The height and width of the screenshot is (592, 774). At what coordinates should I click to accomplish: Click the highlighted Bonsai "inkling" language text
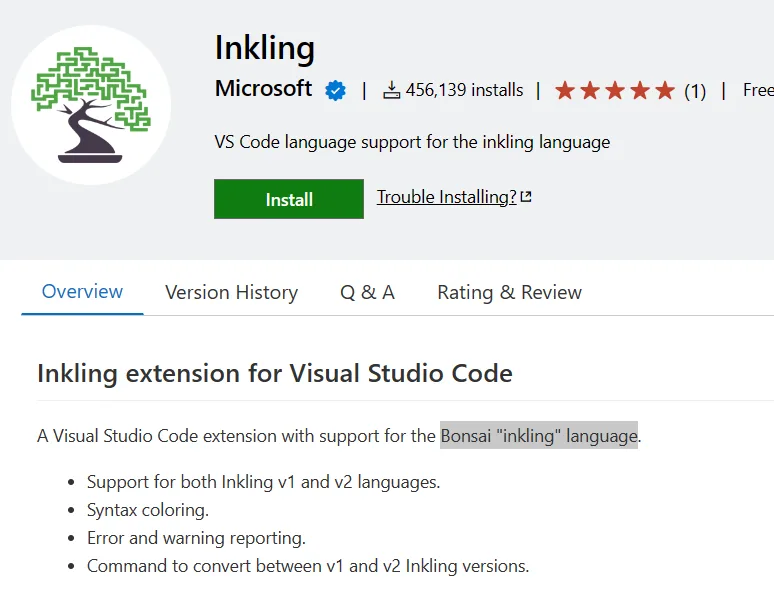pos(539,436)
